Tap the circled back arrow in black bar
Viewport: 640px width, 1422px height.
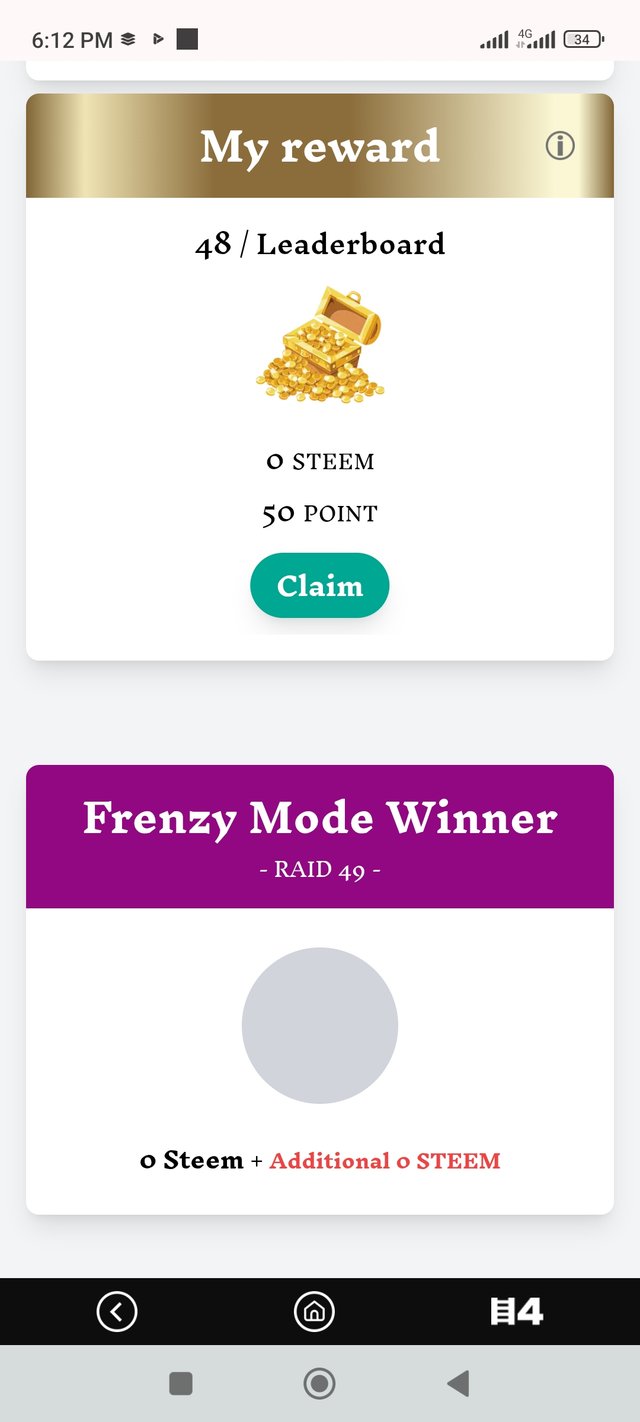pyautogui.click(x=117, y=1311)
